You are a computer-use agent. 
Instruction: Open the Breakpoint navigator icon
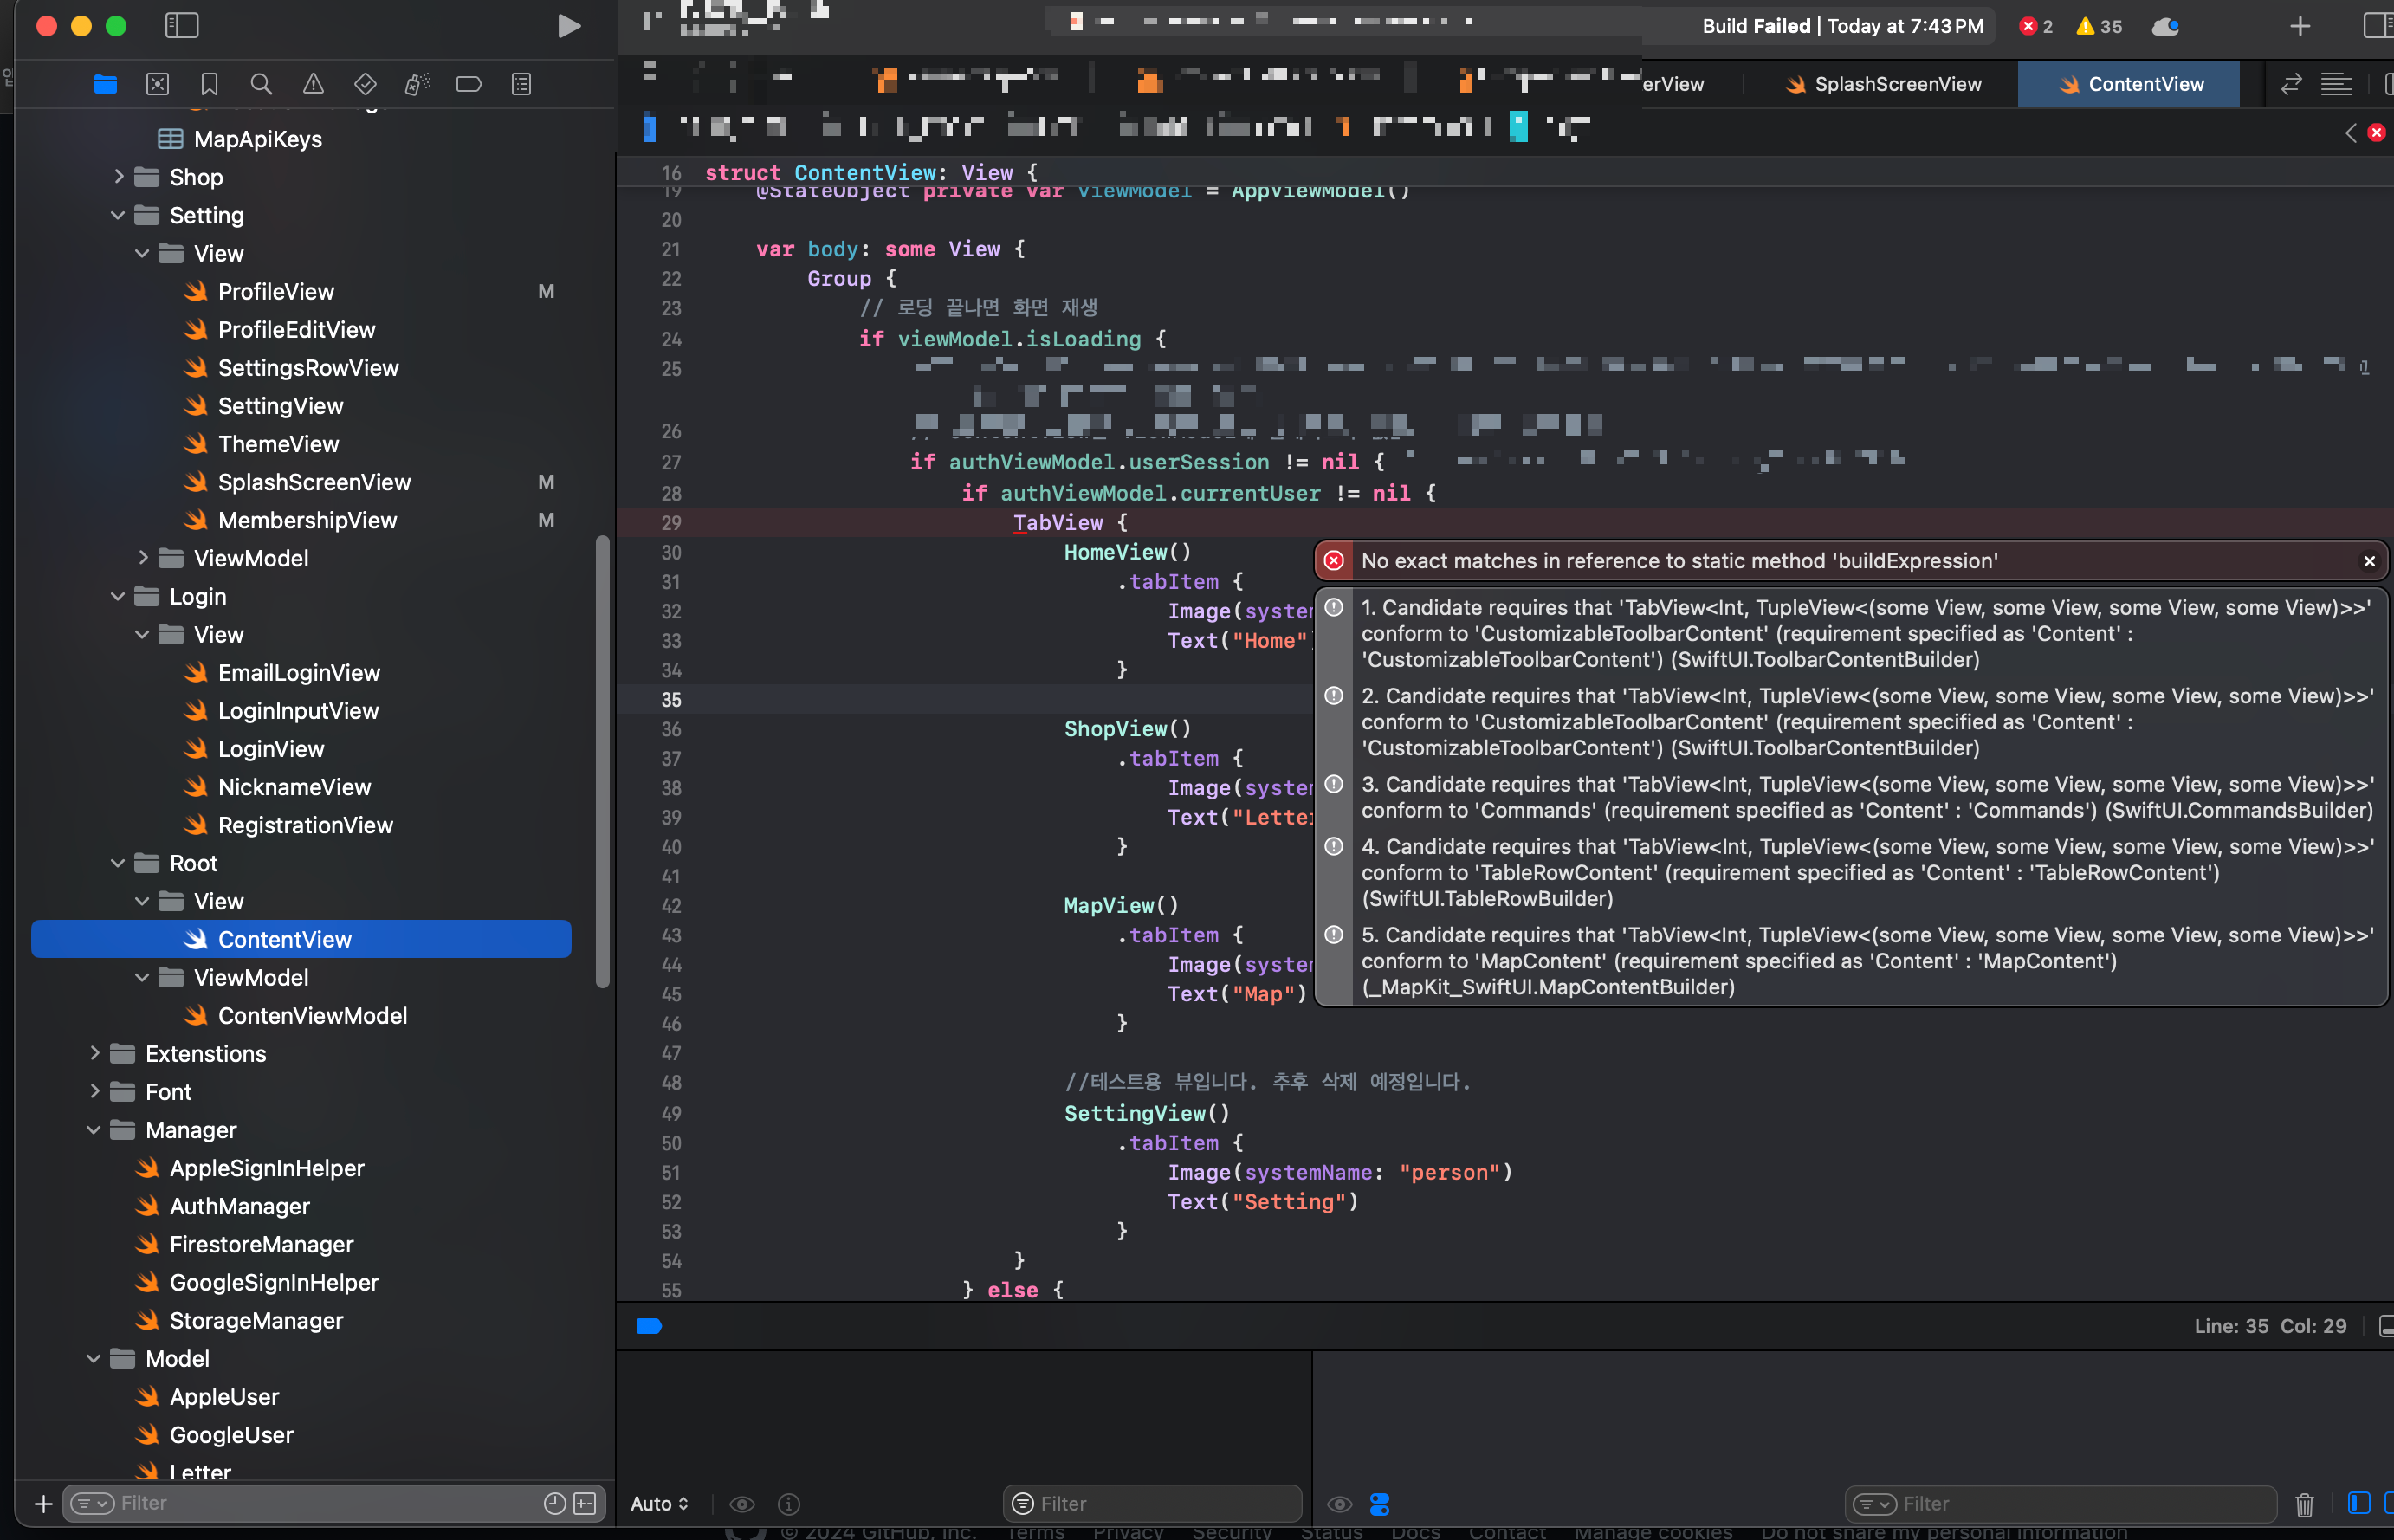469,85
